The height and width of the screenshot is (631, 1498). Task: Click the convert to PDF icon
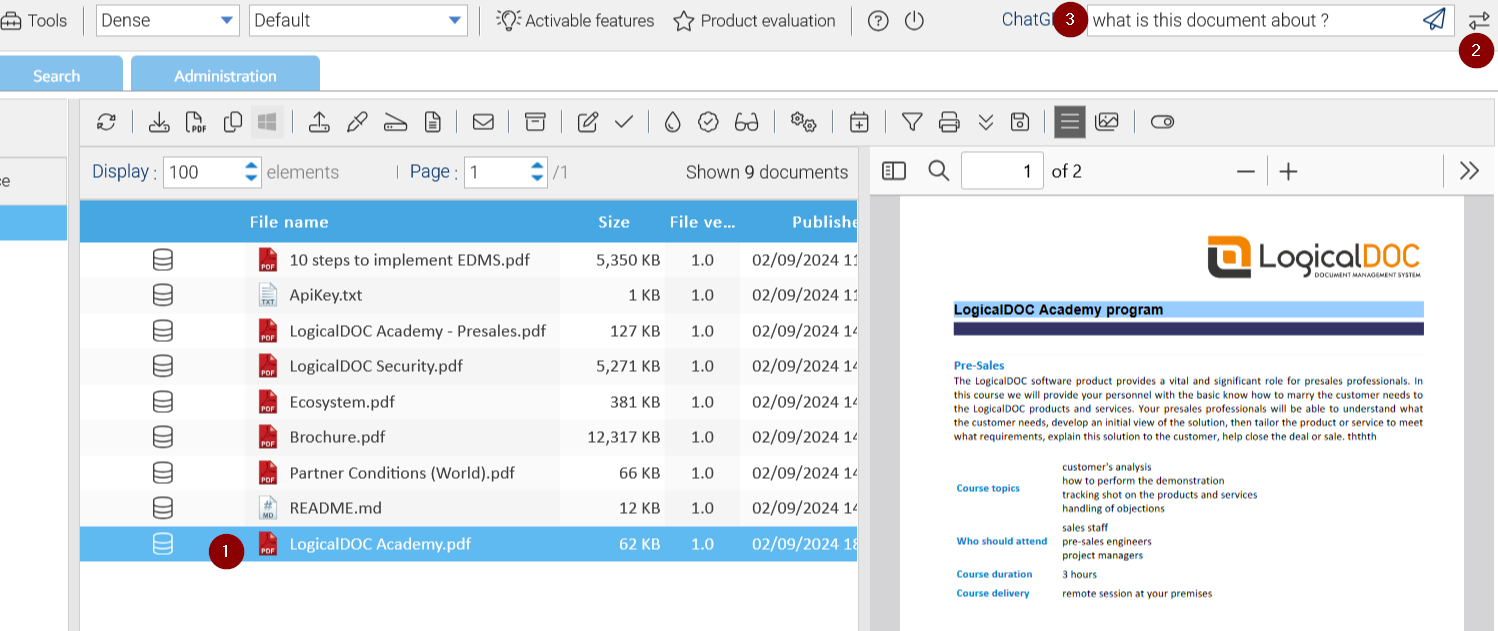[197, 122]
